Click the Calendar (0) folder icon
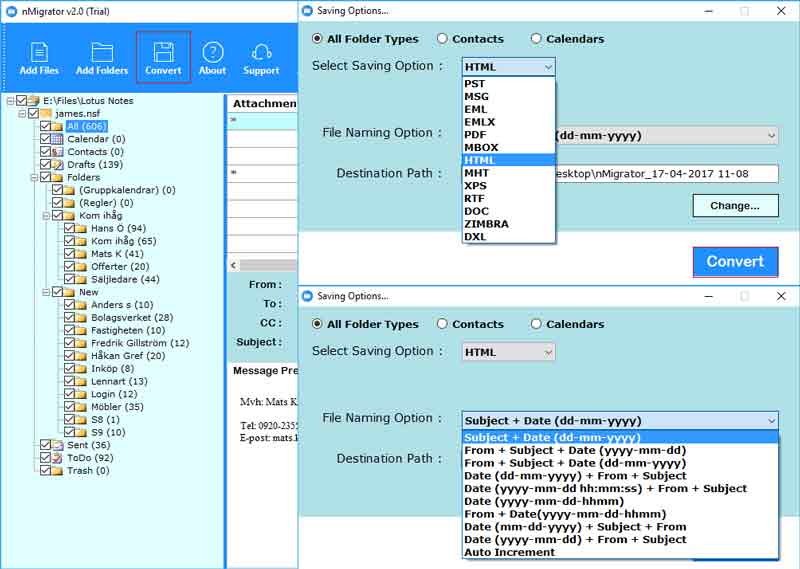The image size is (800, 569). coord(58,139)
